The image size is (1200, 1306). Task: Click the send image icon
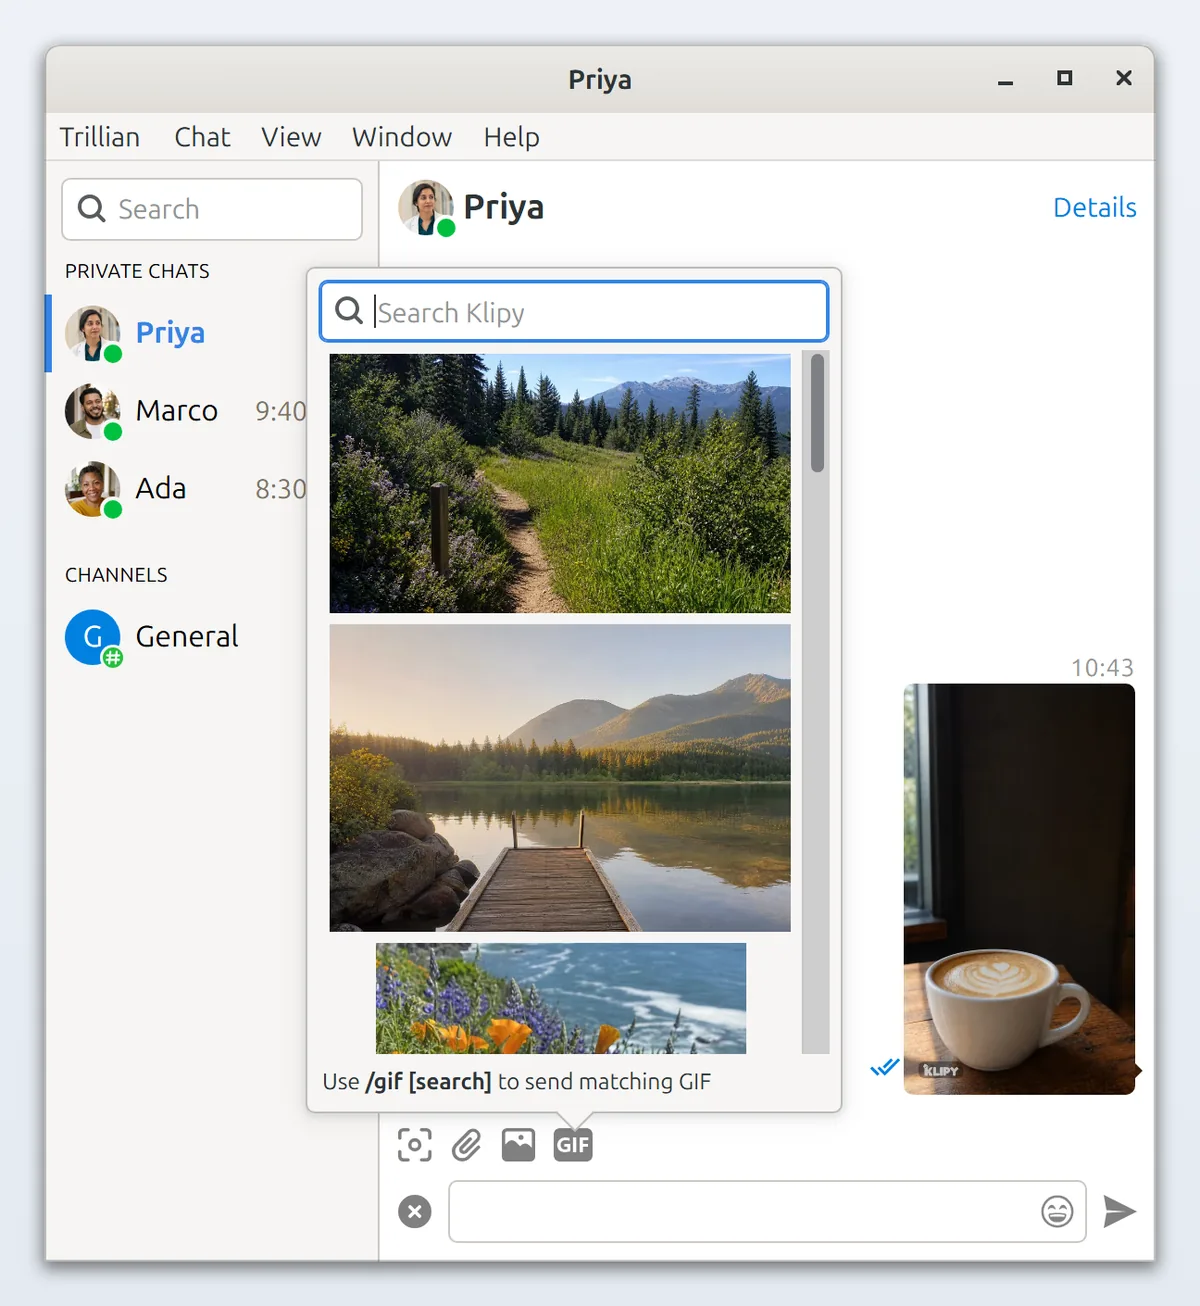click(518, 1145)
